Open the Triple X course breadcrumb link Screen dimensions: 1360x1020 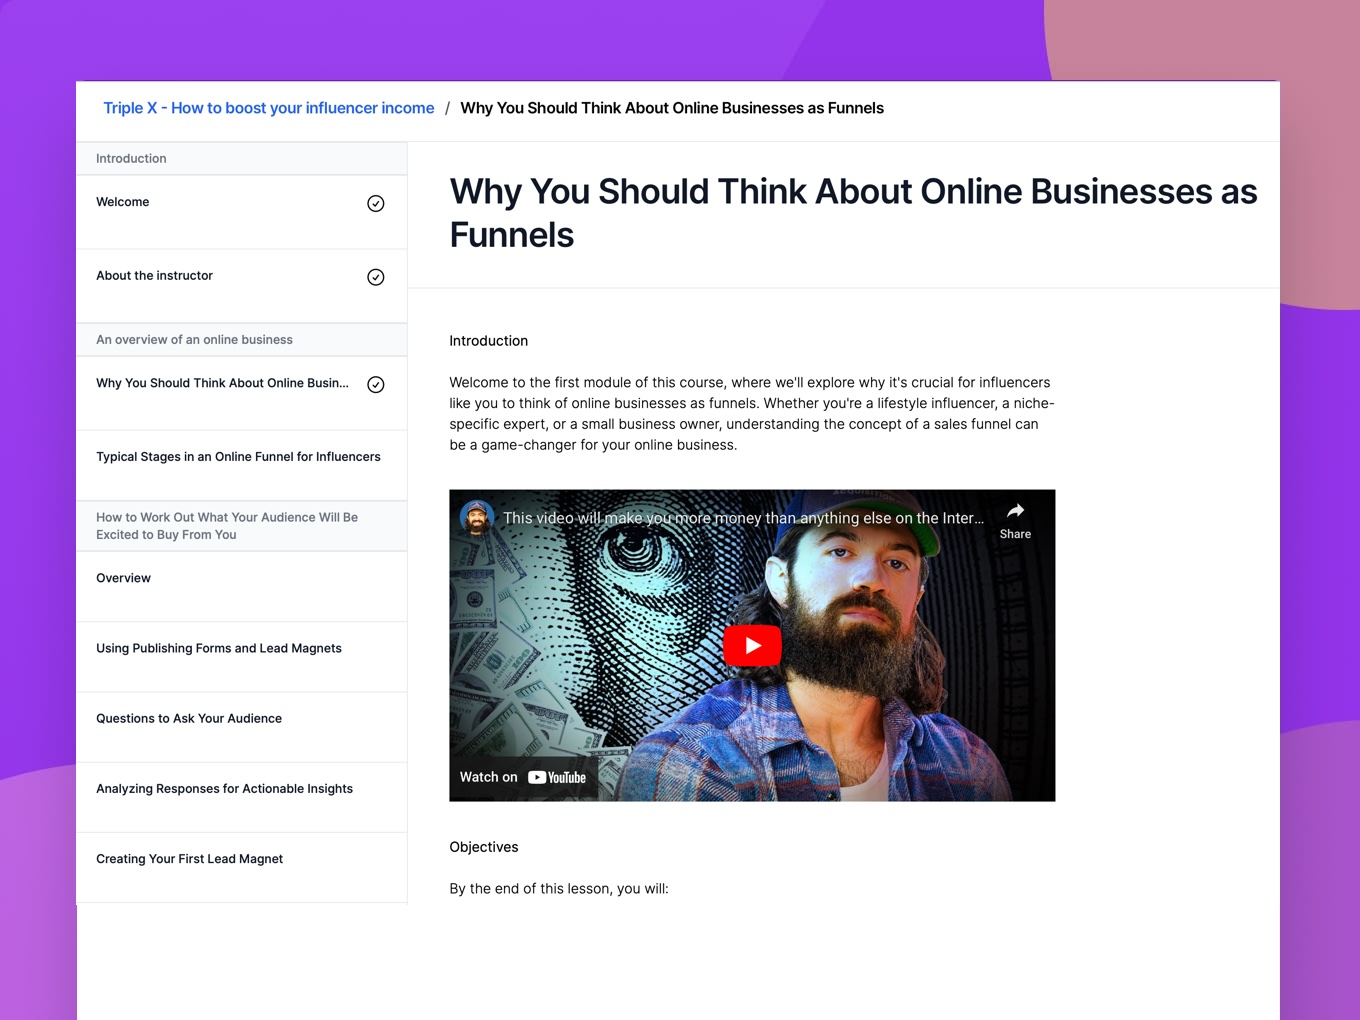(x=269, y=108)
